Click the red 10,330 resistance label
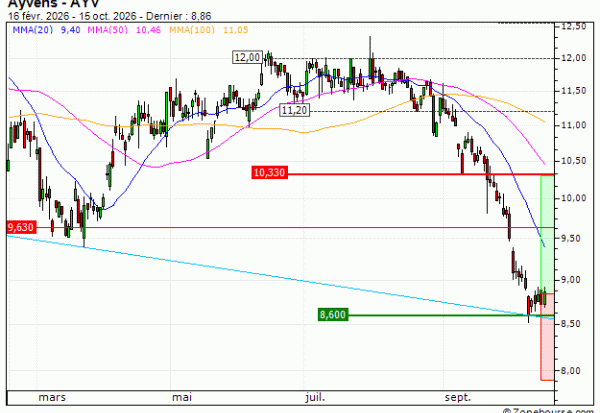 270,173
